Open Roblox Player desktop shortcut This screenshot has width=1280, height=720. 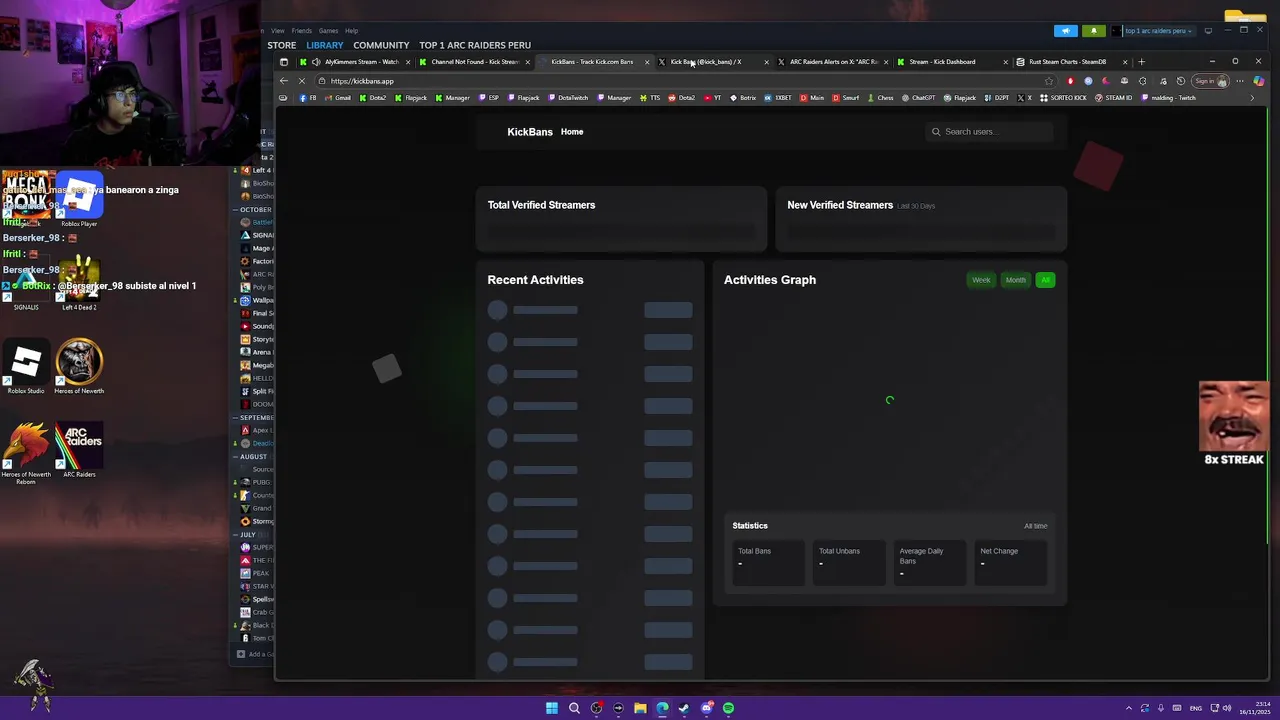click(x=79, y=200)
